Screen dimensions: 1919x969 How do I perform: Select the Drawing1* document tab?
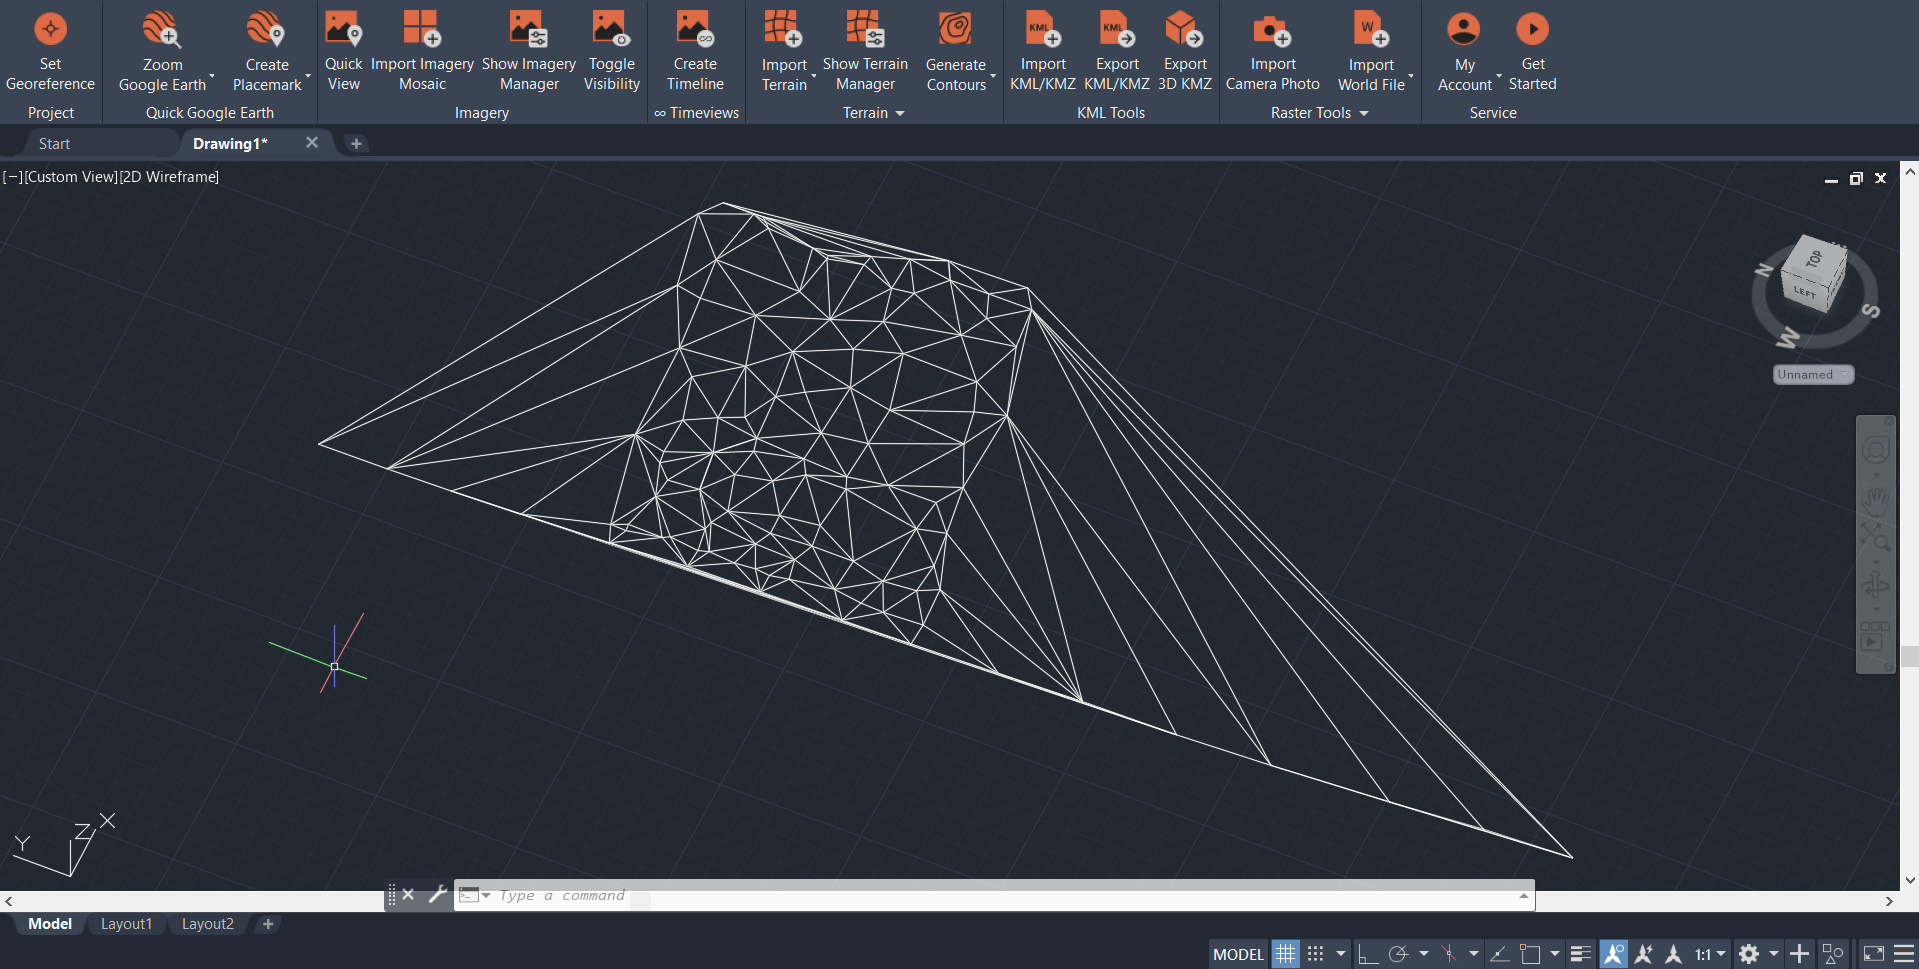[x=230, y=144]
